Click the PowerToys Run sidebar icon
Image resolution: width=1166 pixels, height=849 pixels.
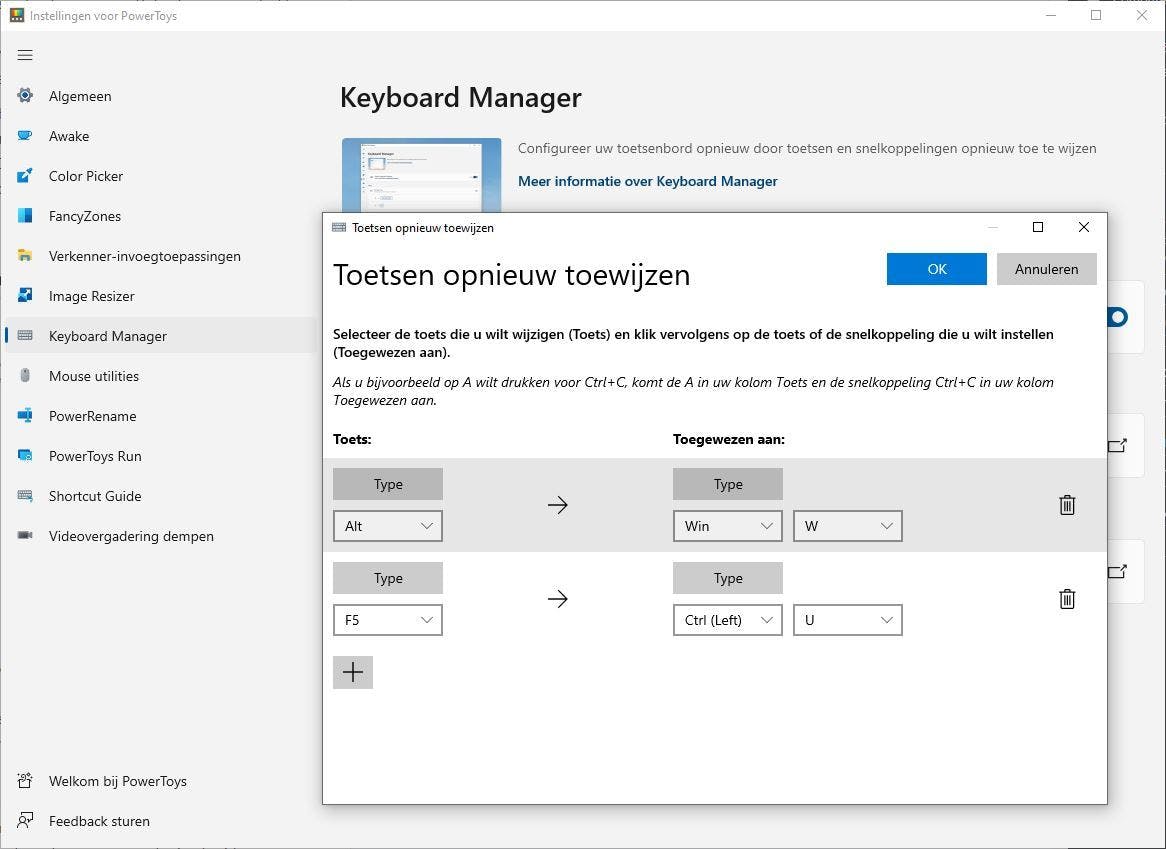[x=25, y=456]
